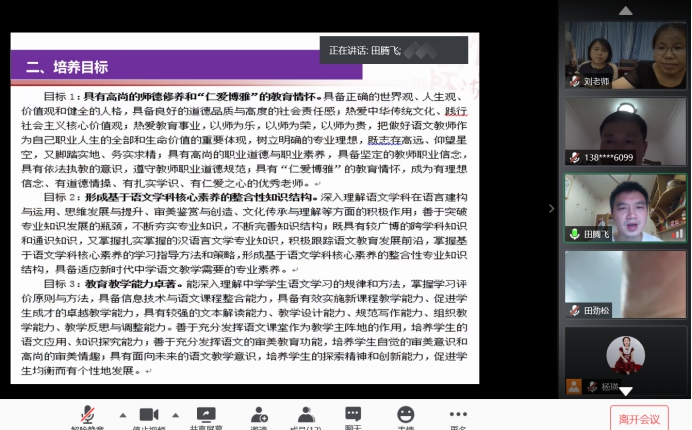Select the 138****6099 participant video
This screenshot has width=692, height=430.
[624, 131]
